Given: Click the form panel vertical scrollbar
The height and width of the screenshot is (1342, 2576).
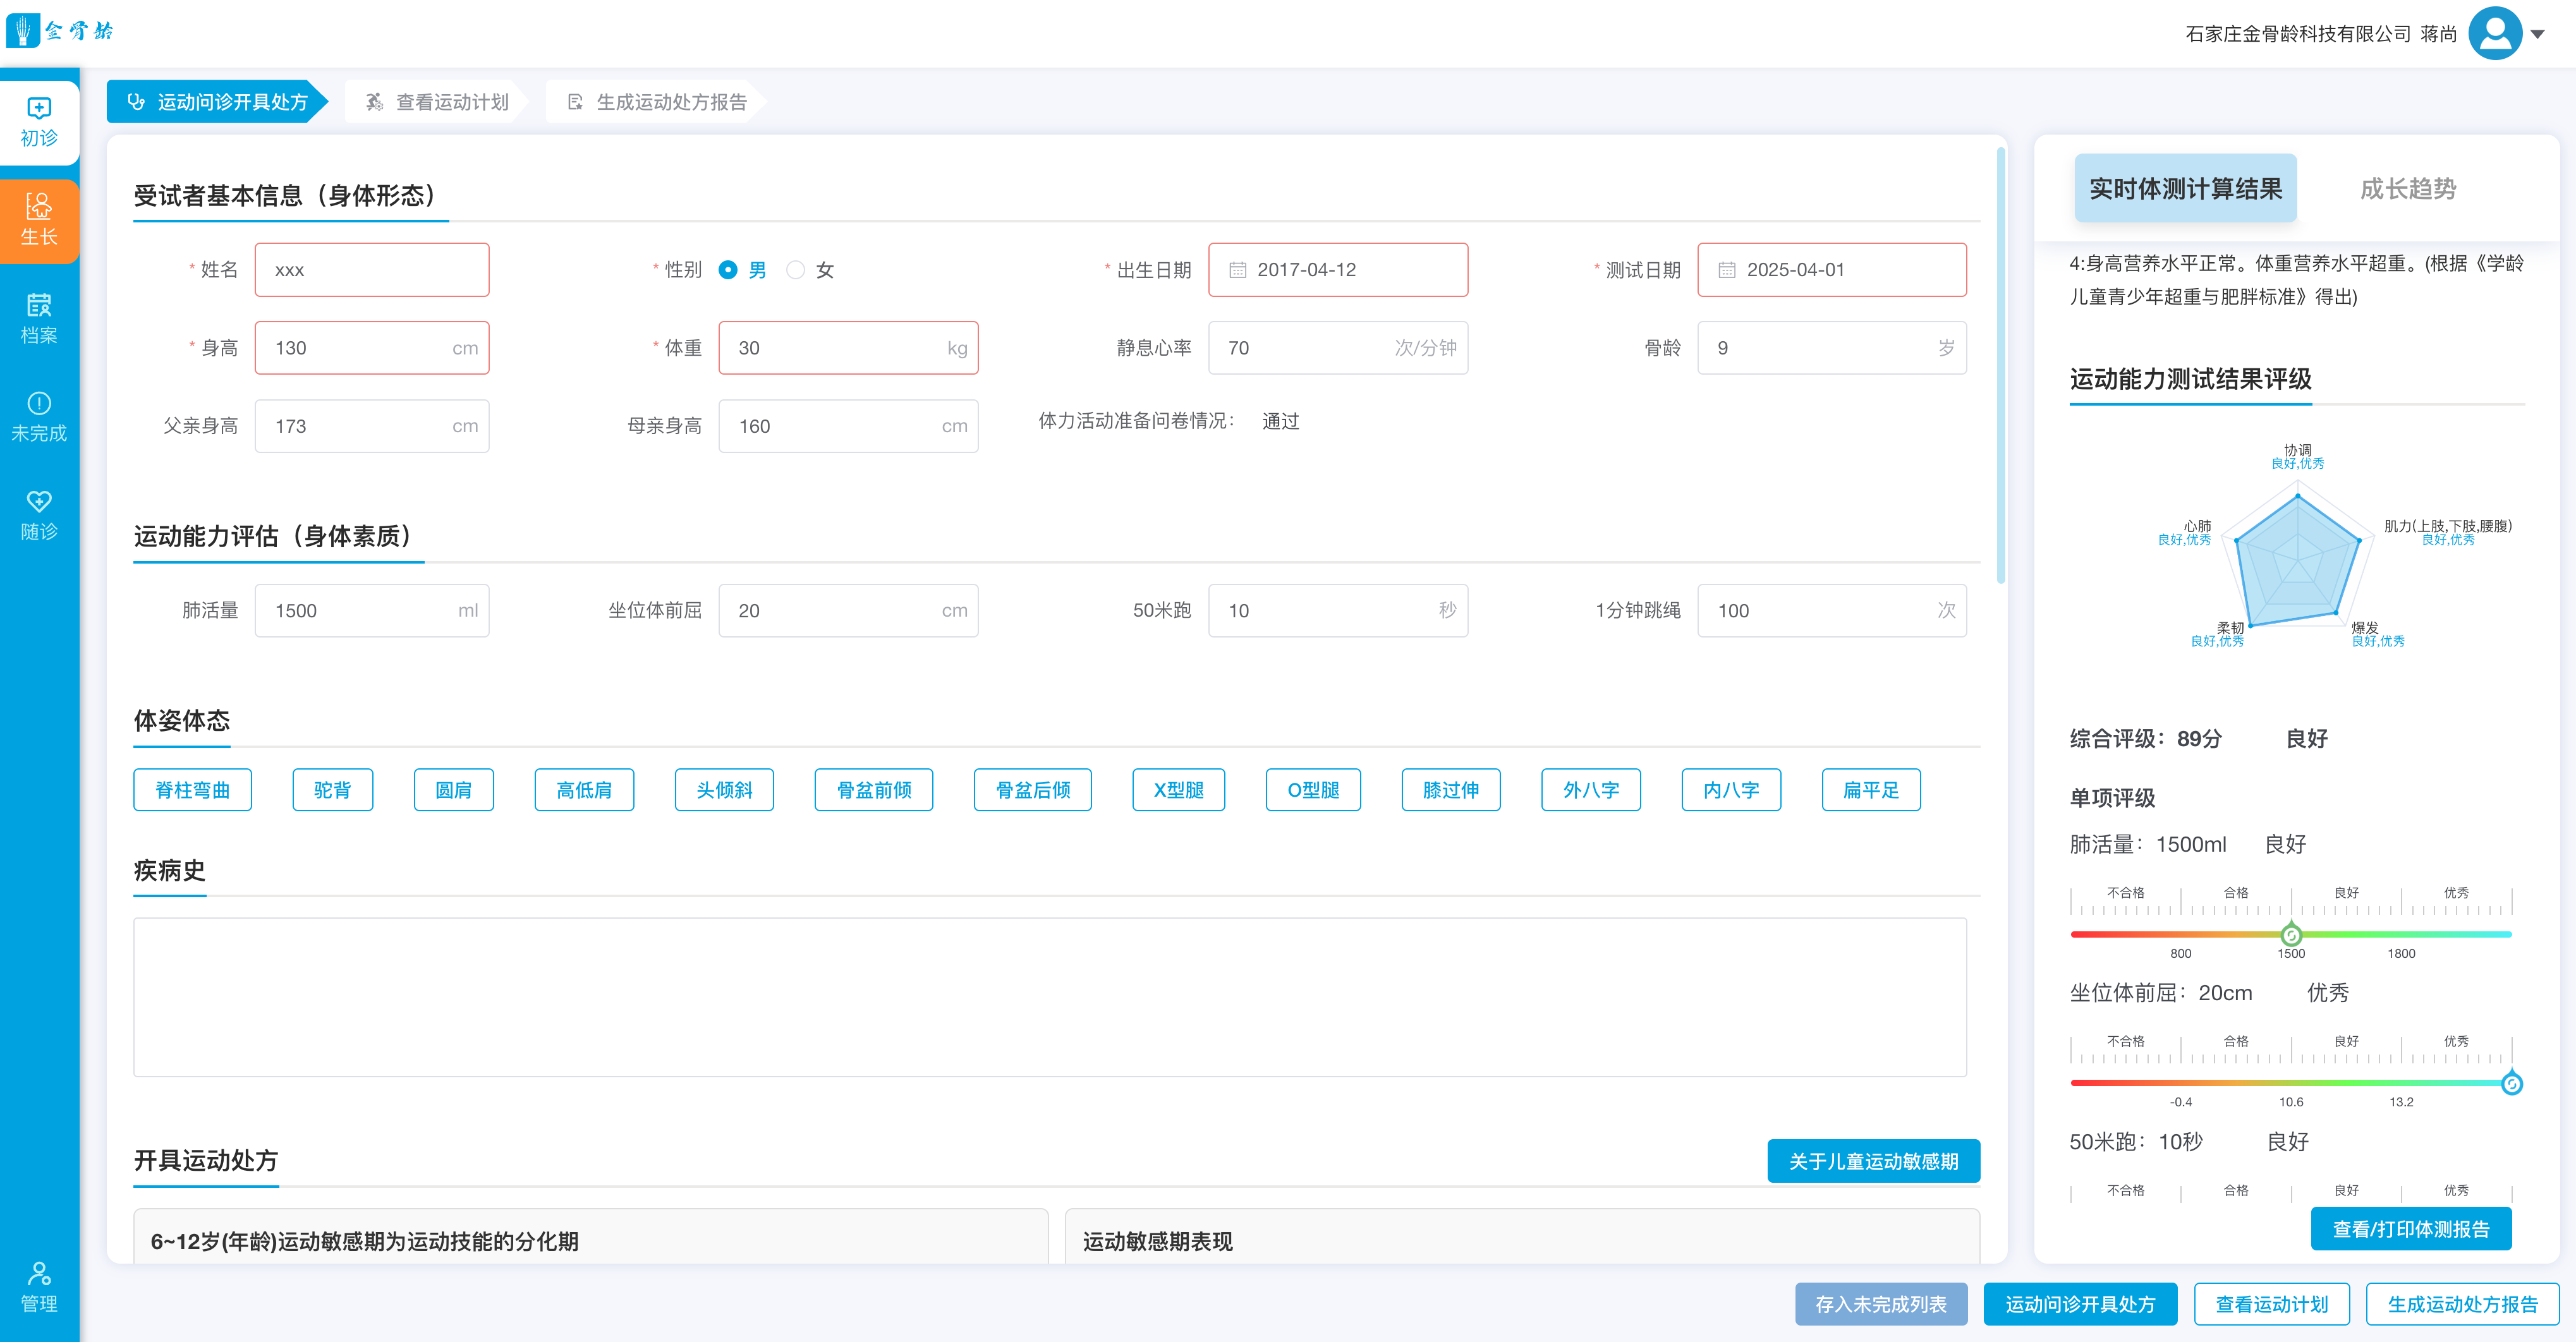Looking at the screenshot, I should pos(2001,365).
